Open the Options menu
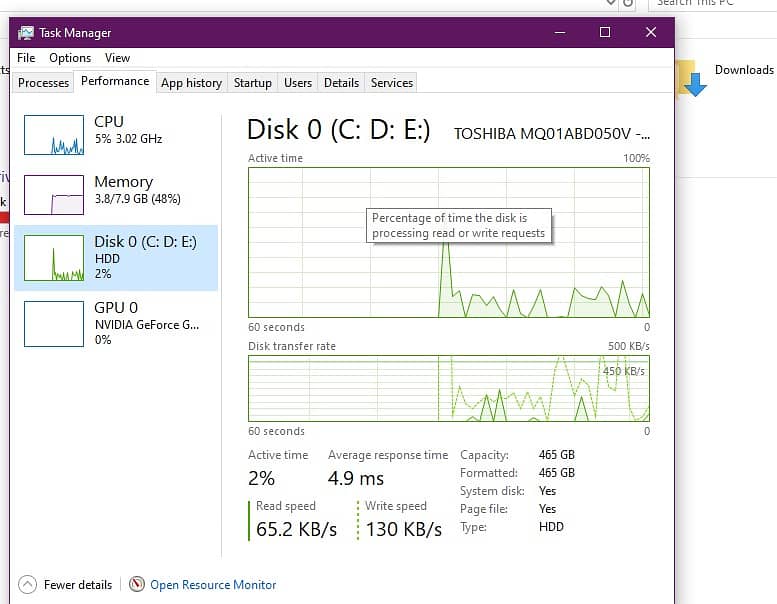The image size is (777, 604). pyautogui.click(x=70, y=58)
